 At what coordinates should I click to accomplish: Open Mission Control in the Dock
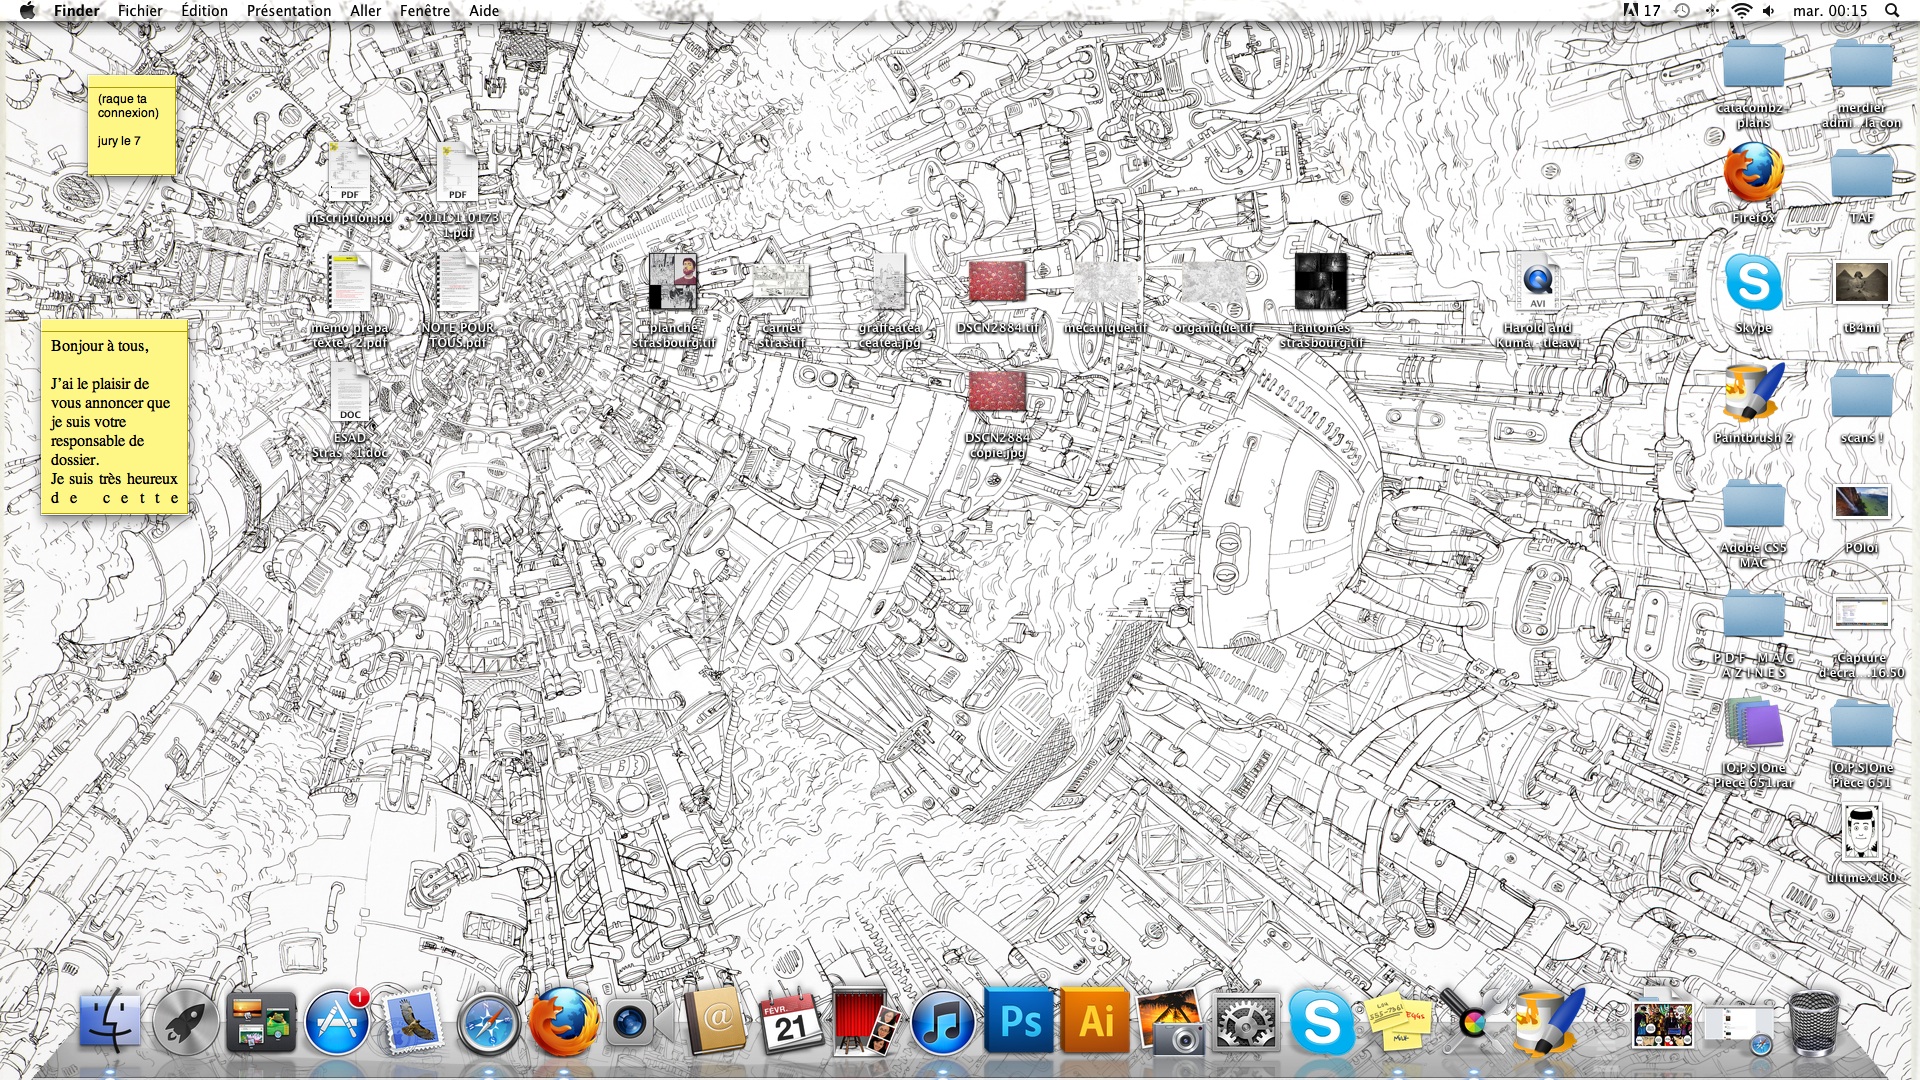coord(261,1022)
